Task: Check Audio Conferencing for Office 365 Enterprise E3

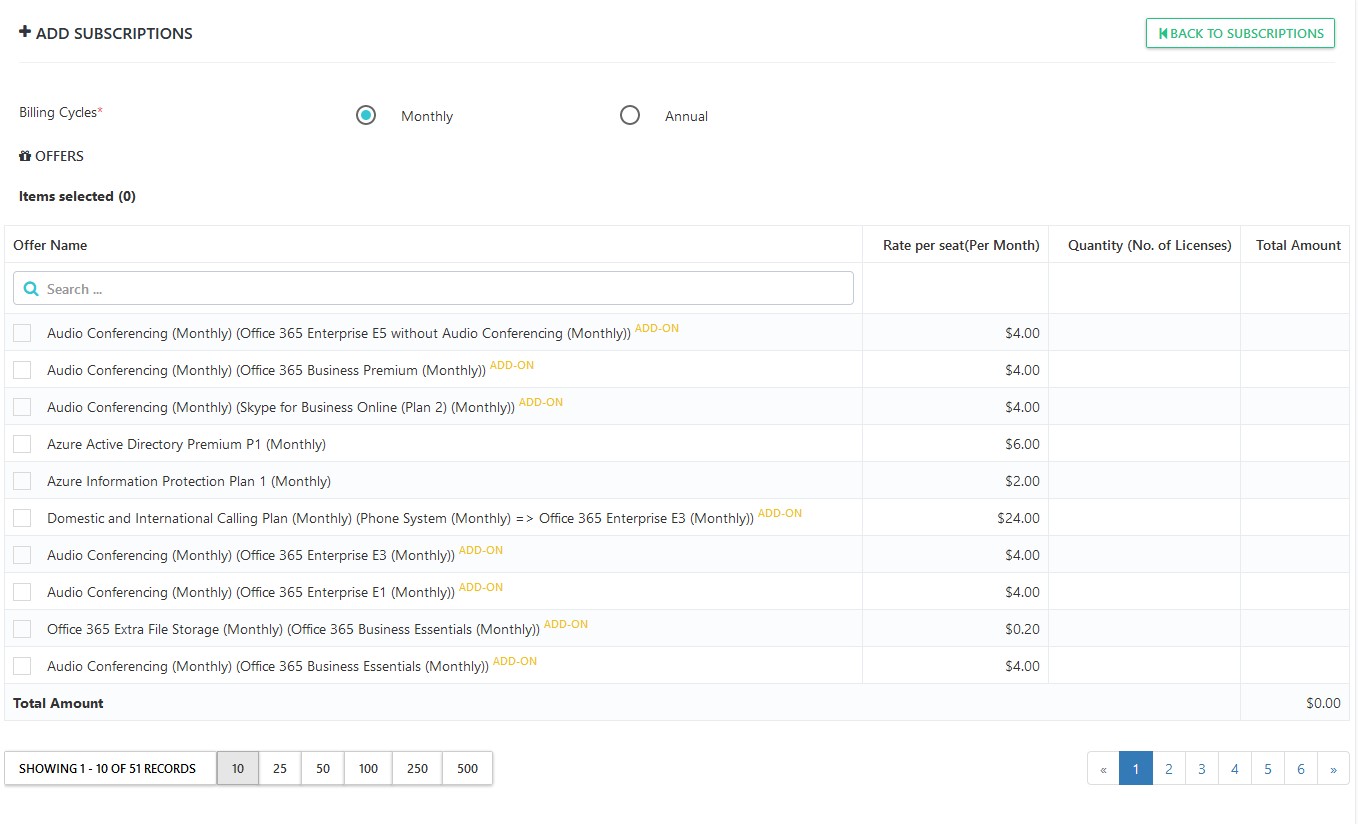Action: tap(22, 555)
